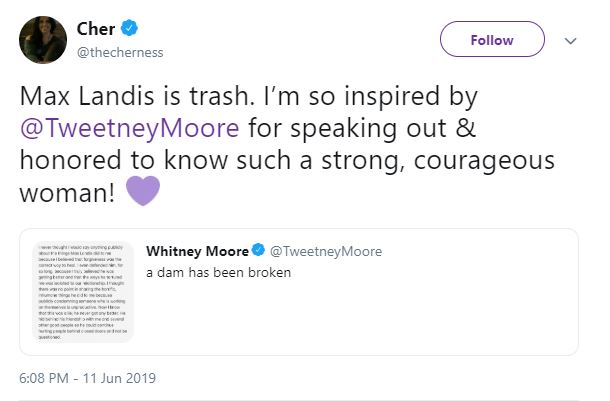Visit the @thecherness handle
The image size is (610, 401).
click(120, 51)
